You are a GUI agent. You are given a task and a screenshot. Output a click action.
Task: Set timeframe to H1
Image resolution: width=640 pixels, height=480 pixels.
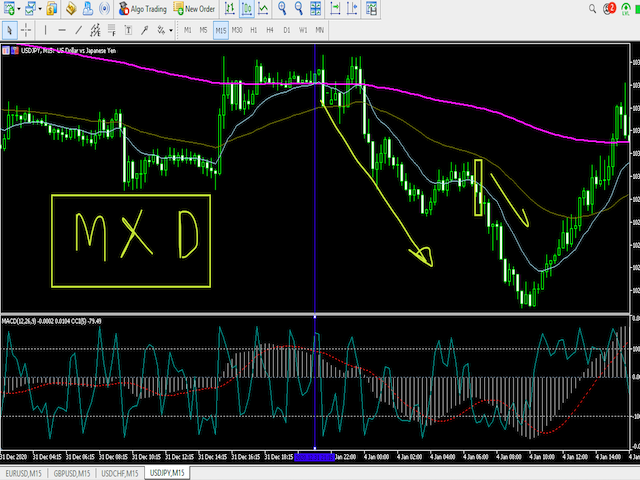(253, 30)
